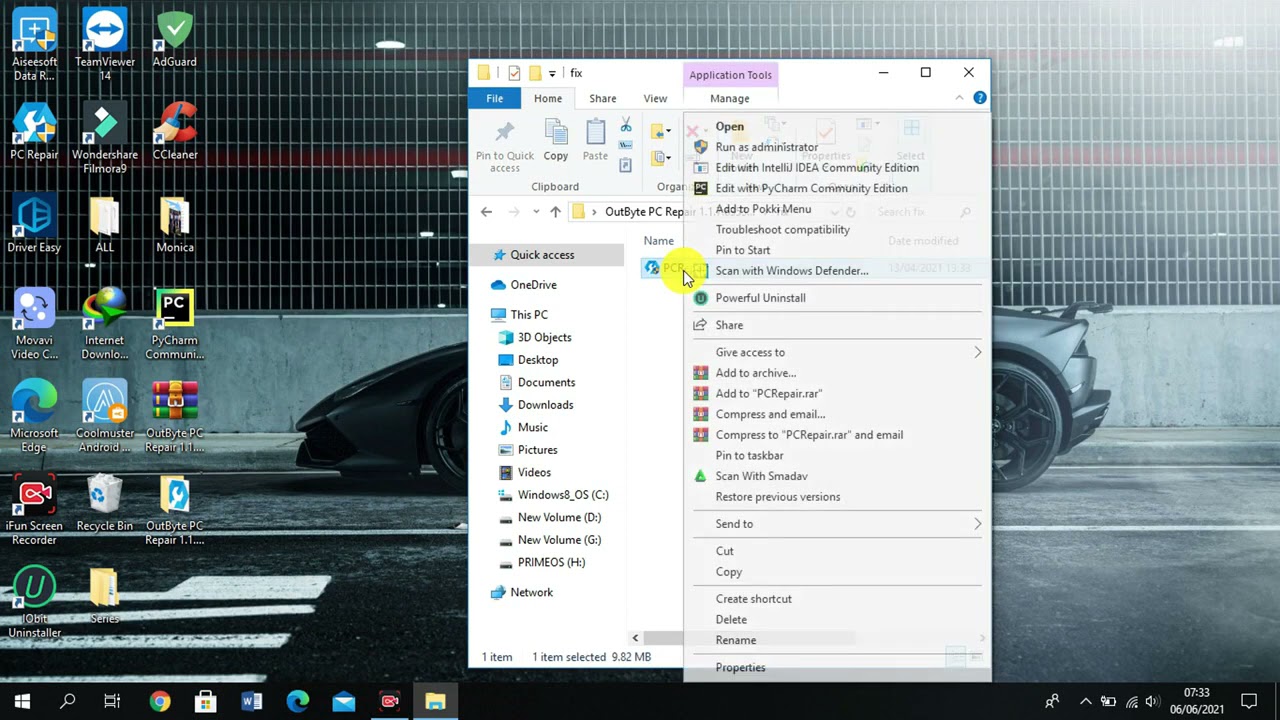Switch to the Share ribbon tab

[x=603, y=98]
